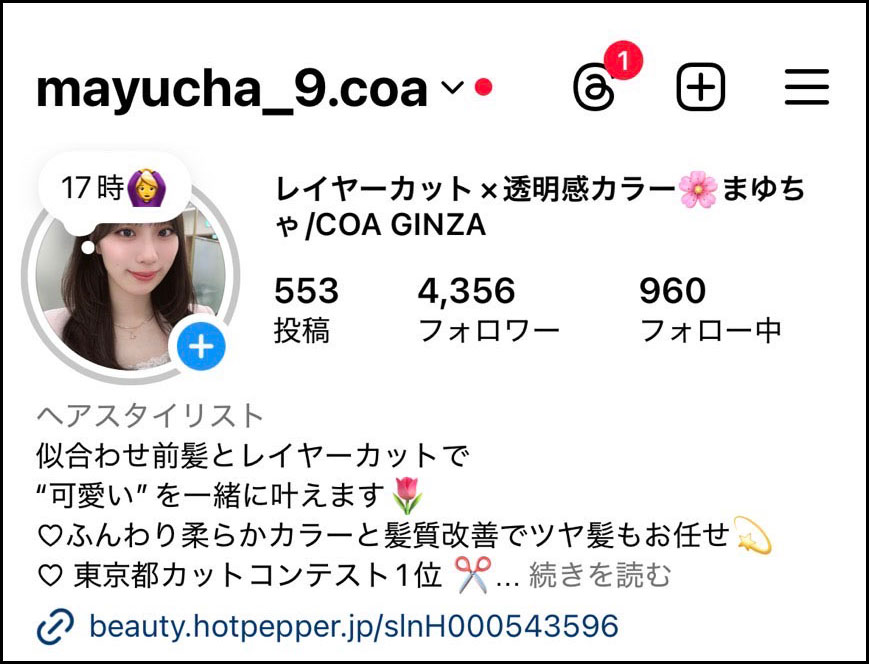The height and width of the screenshot is (664, 869).
Task: Expand the account switcher chevron
Action: [453, 88]
